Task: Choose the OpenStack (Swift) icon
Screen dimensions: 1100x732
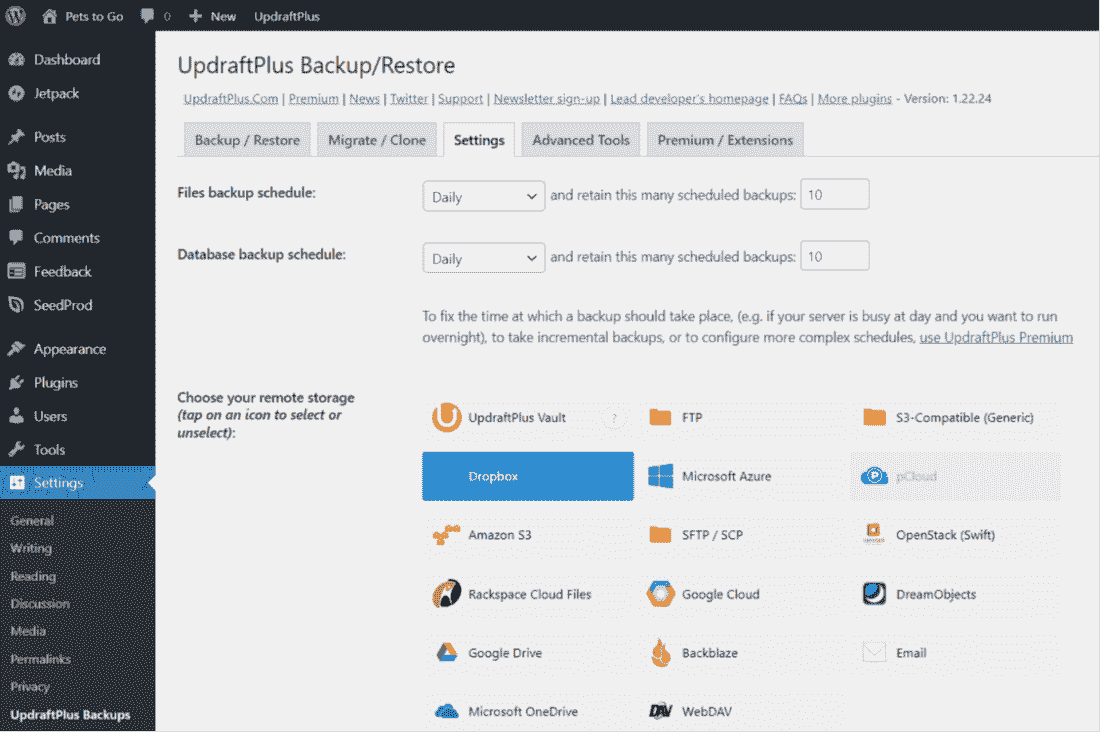Action: 874,534
